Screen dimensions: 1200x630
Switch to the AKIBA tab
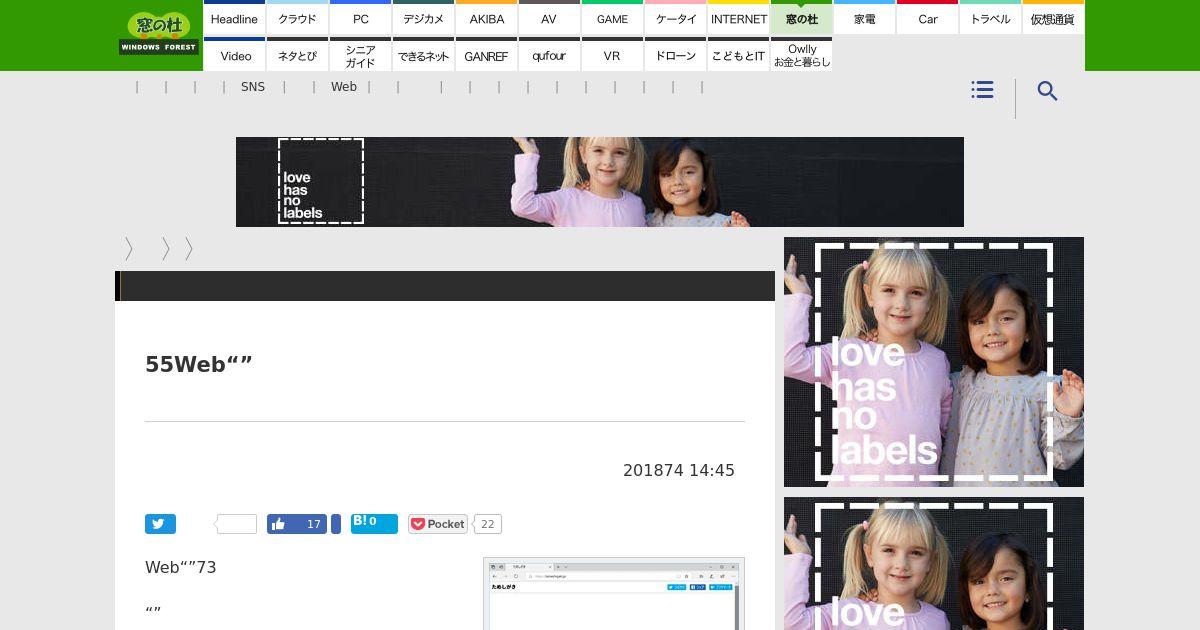[486, 18]
